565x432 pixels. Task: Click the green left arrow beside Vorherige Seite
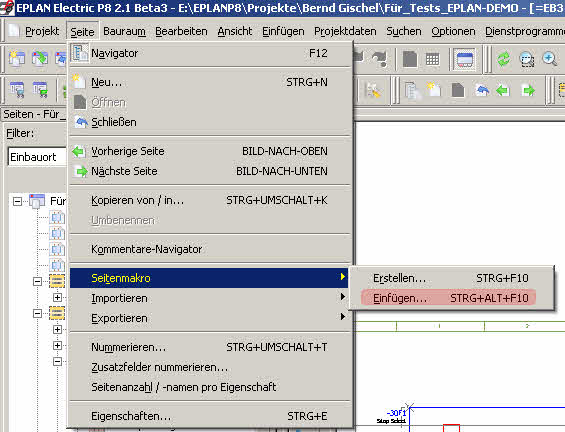tap(79, 152)
